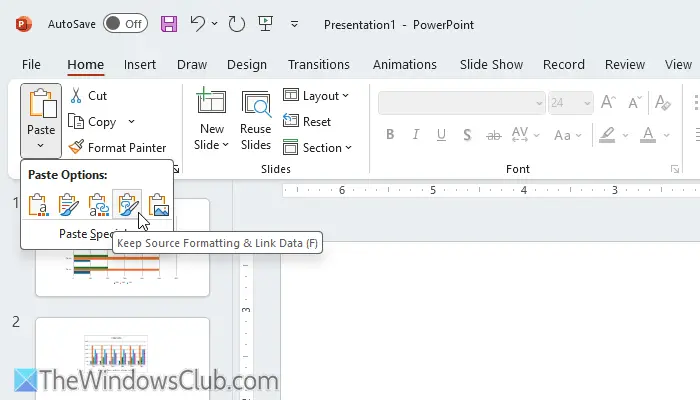Activate the Format Painter

117,147
